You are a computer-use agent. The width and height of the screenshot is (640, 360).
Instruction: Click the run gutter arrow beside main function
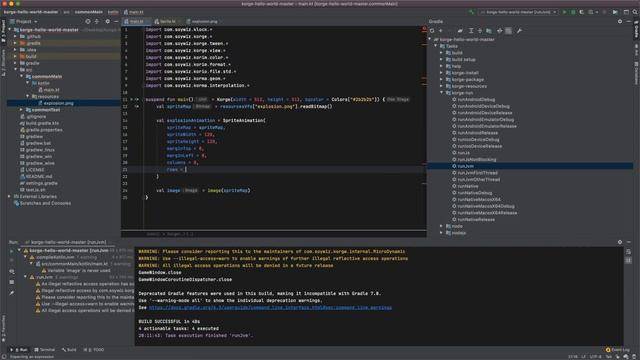pos(131,99)
